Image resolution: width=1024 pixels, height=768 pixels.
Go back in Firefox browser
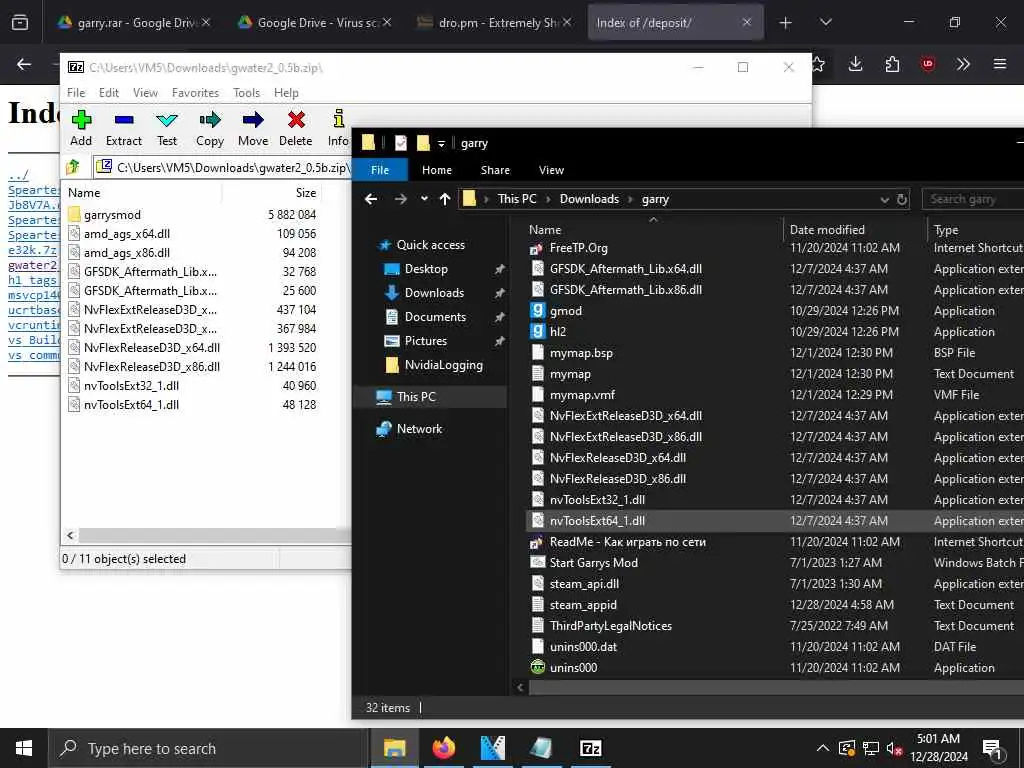click(x=24, y=64)
